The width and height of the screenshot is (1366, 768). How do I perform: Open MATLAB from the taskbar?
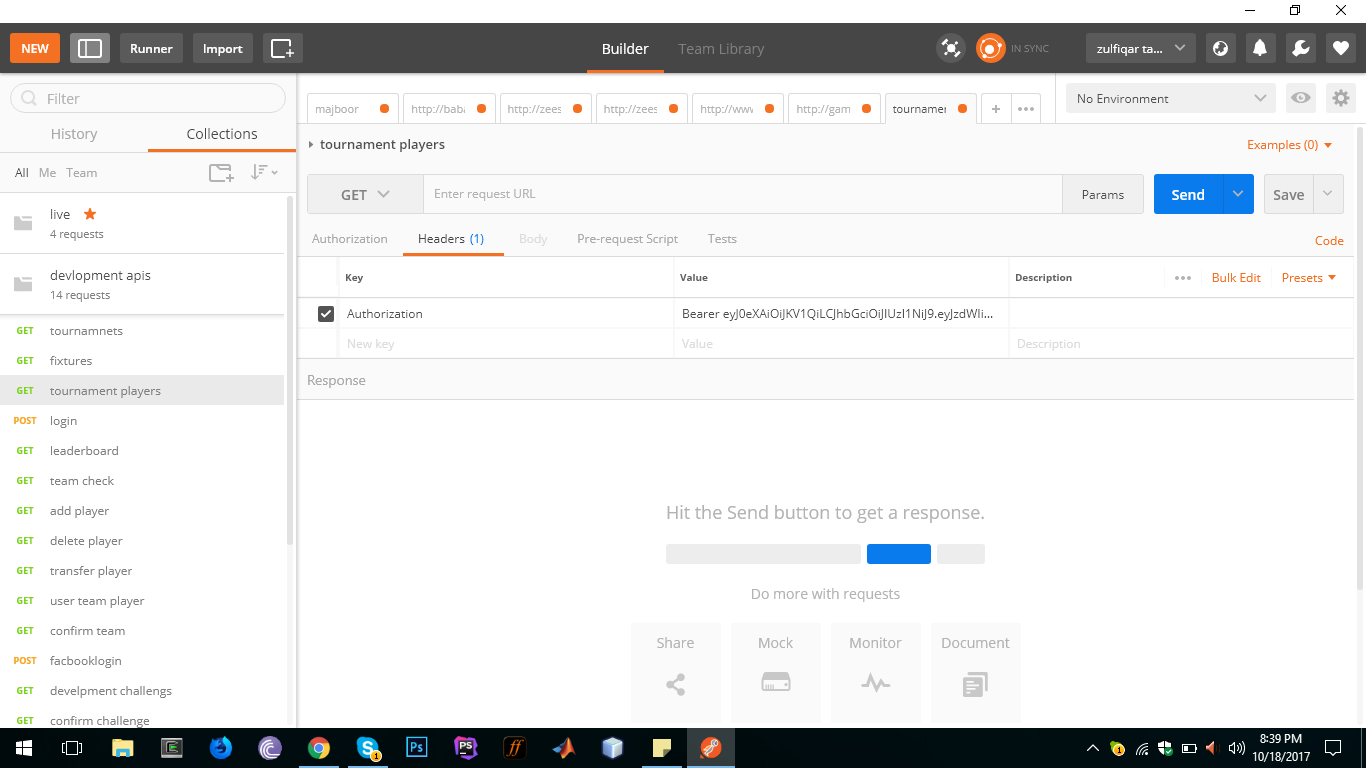[x=564, y=747]
